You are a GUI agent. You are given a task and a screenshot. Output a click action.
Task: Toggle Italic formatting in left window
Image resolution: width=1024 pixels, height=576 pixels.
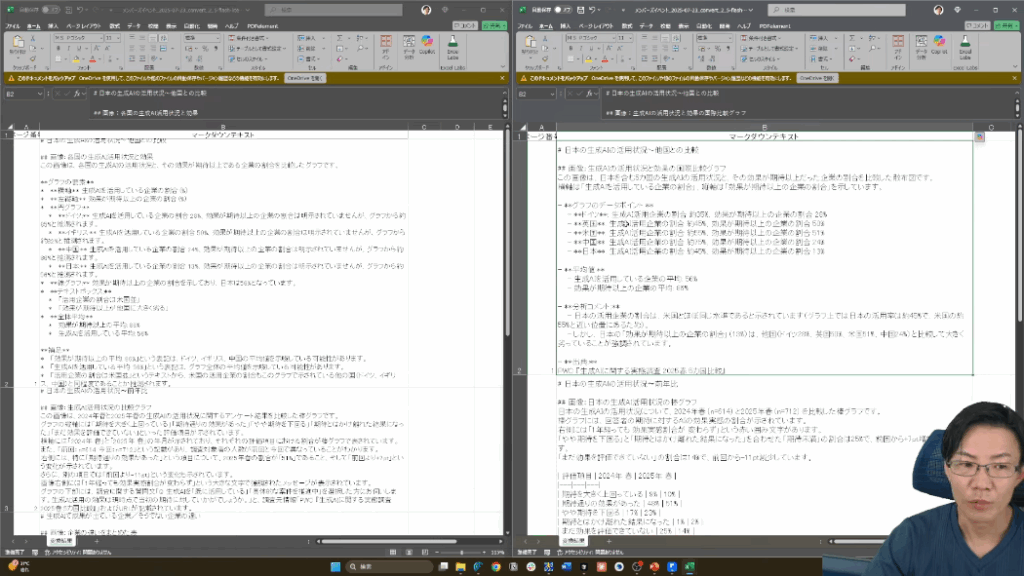[x=69, y=48]
